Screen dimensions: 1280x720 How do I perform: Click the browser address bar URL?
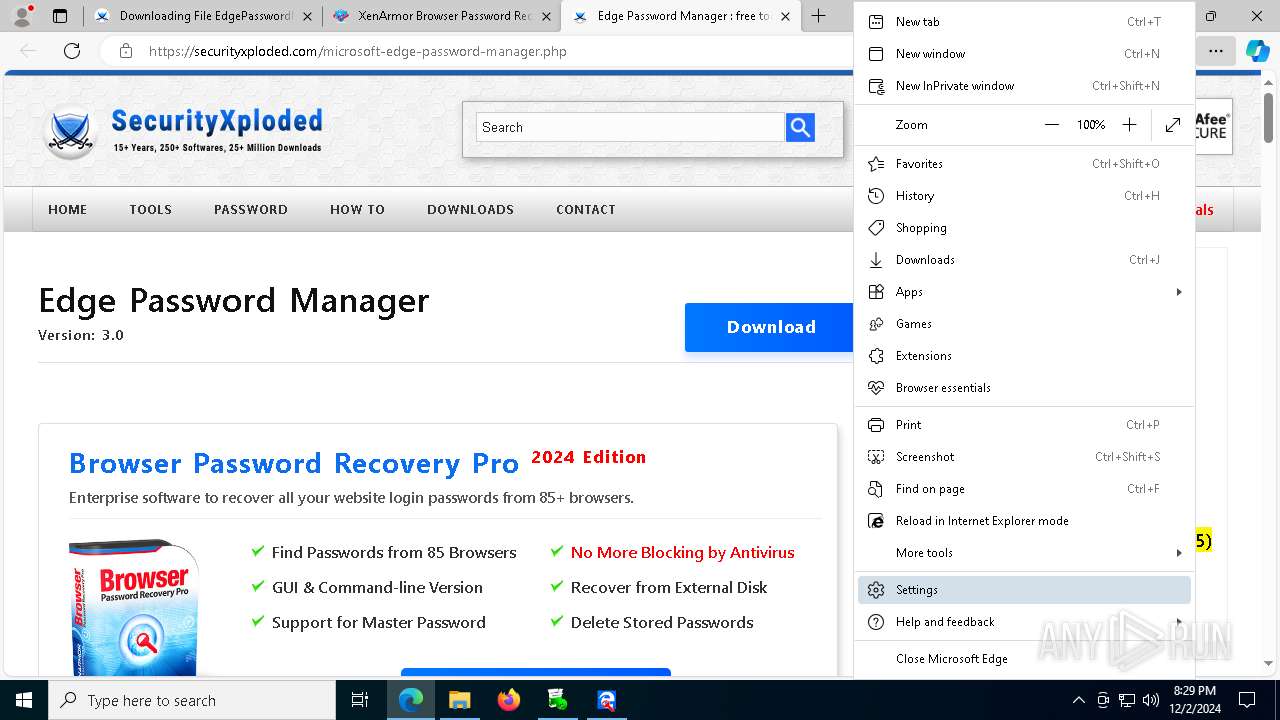(x=358, y=51)
